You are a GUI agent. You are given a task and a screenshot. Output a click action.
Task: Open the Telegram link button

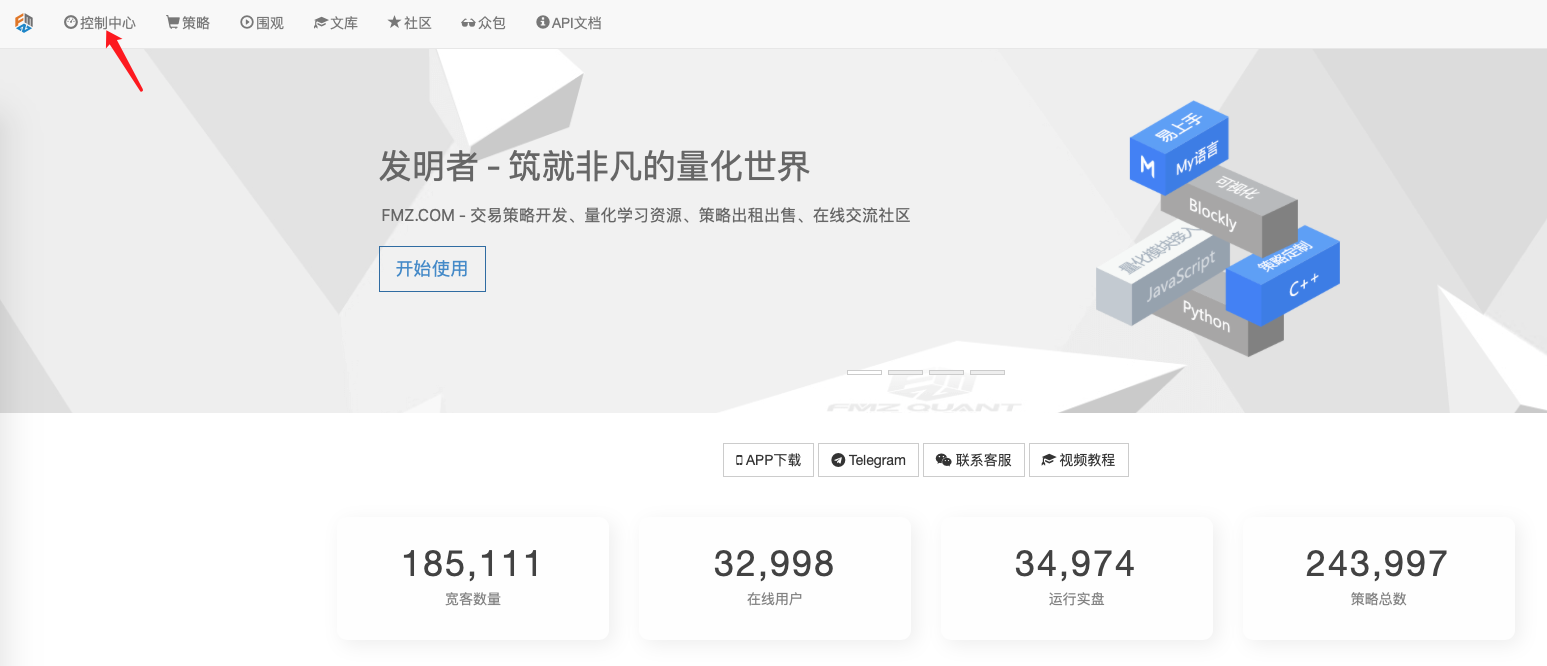[868, 460]
